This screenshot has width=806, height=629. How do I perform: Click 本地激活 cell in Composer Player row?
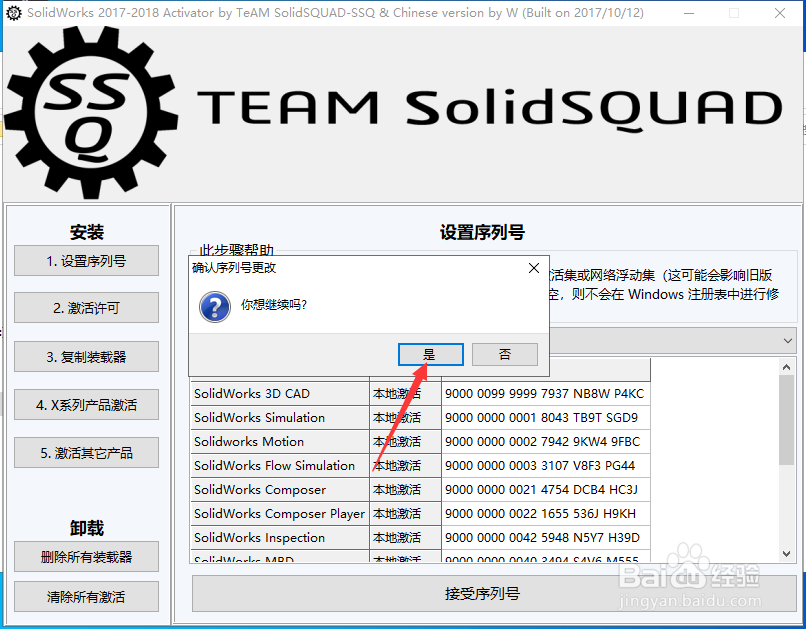coord(405,513)
